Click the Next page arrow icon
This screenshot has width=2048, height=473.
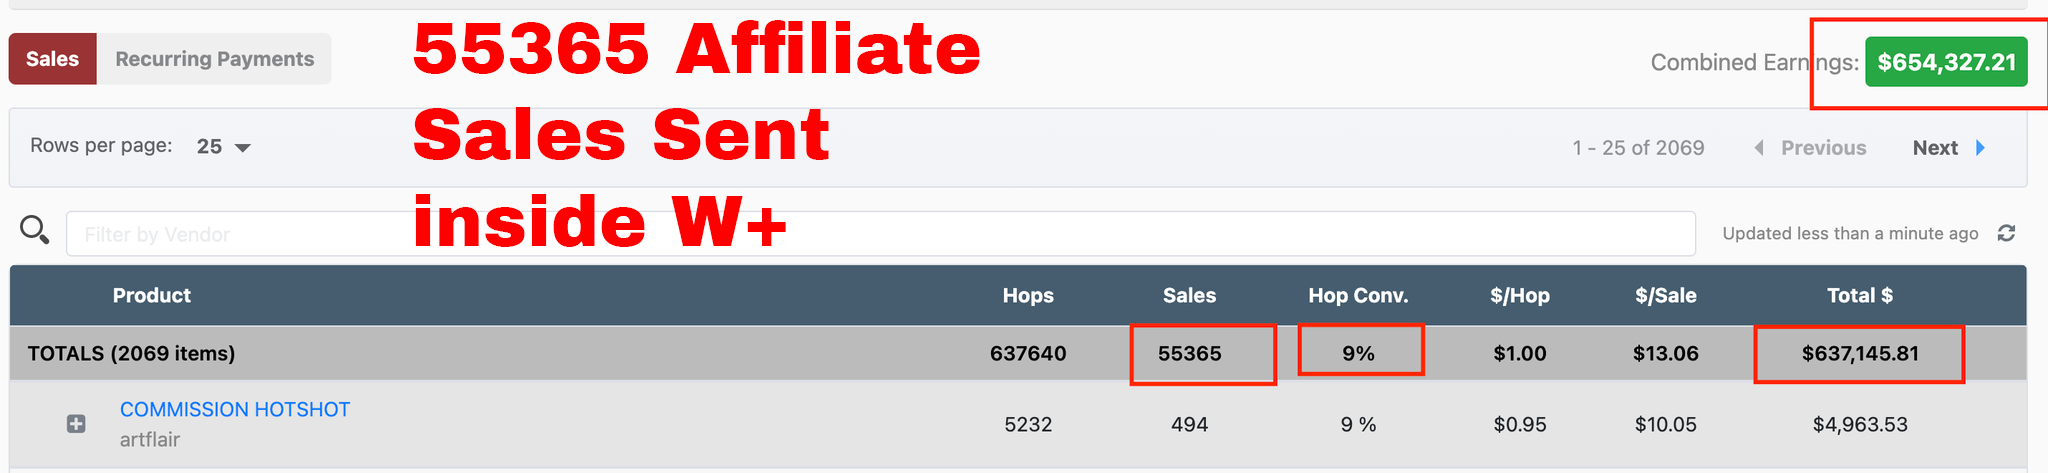click(1980, 148)
